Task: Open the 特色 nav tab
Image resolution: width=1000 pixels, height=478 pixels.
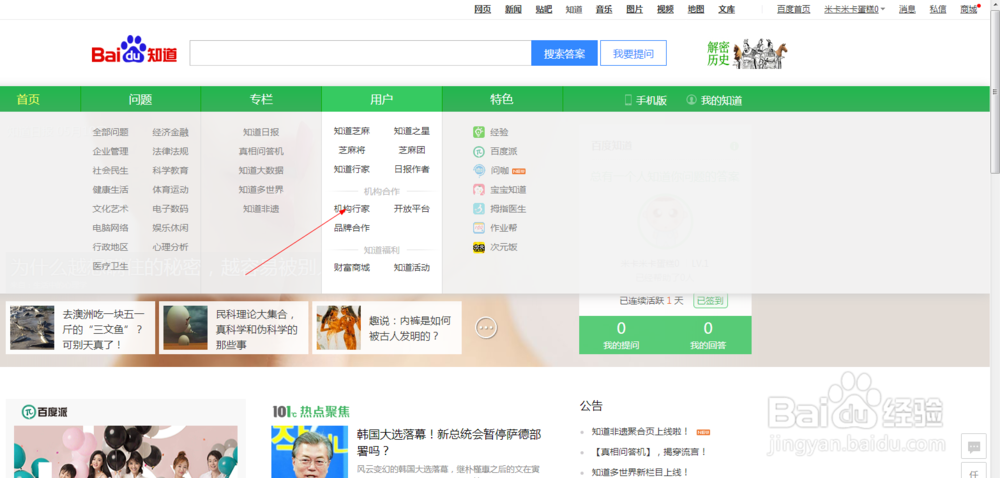Action: coord(502,99)
